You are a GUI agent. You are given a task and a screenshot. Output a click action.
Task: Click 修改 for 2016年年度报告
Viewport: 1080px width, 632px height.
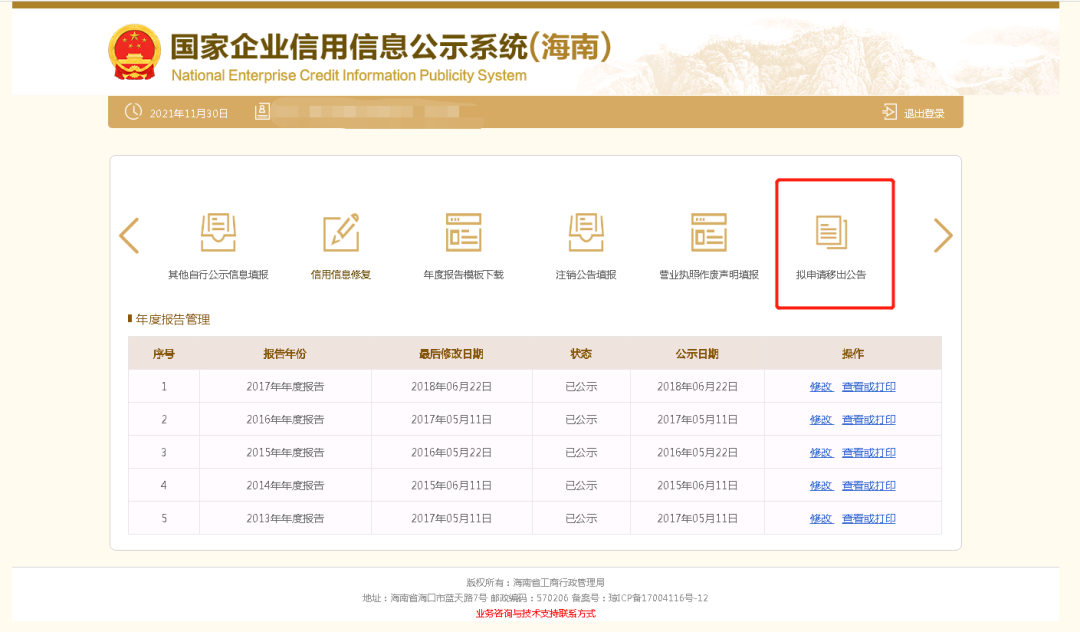pyautogui.click(x=820, y=419)
